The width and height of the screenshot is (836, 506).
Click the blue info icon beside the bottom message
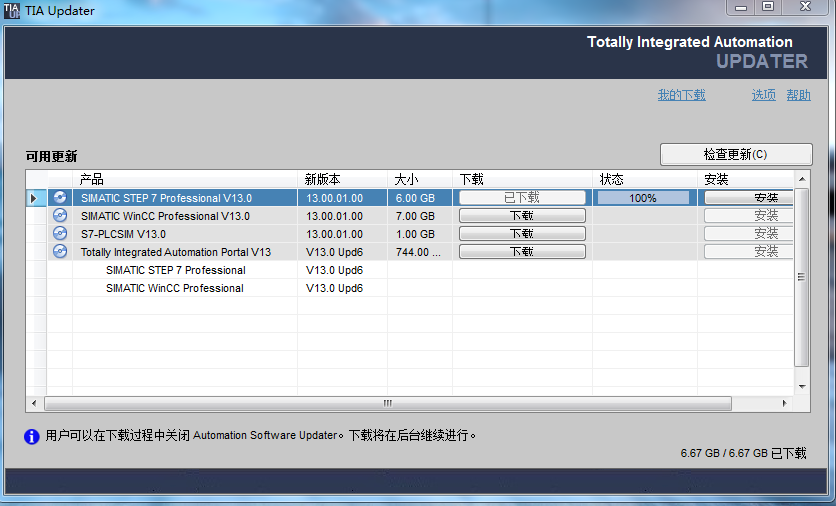coord(31,436)
